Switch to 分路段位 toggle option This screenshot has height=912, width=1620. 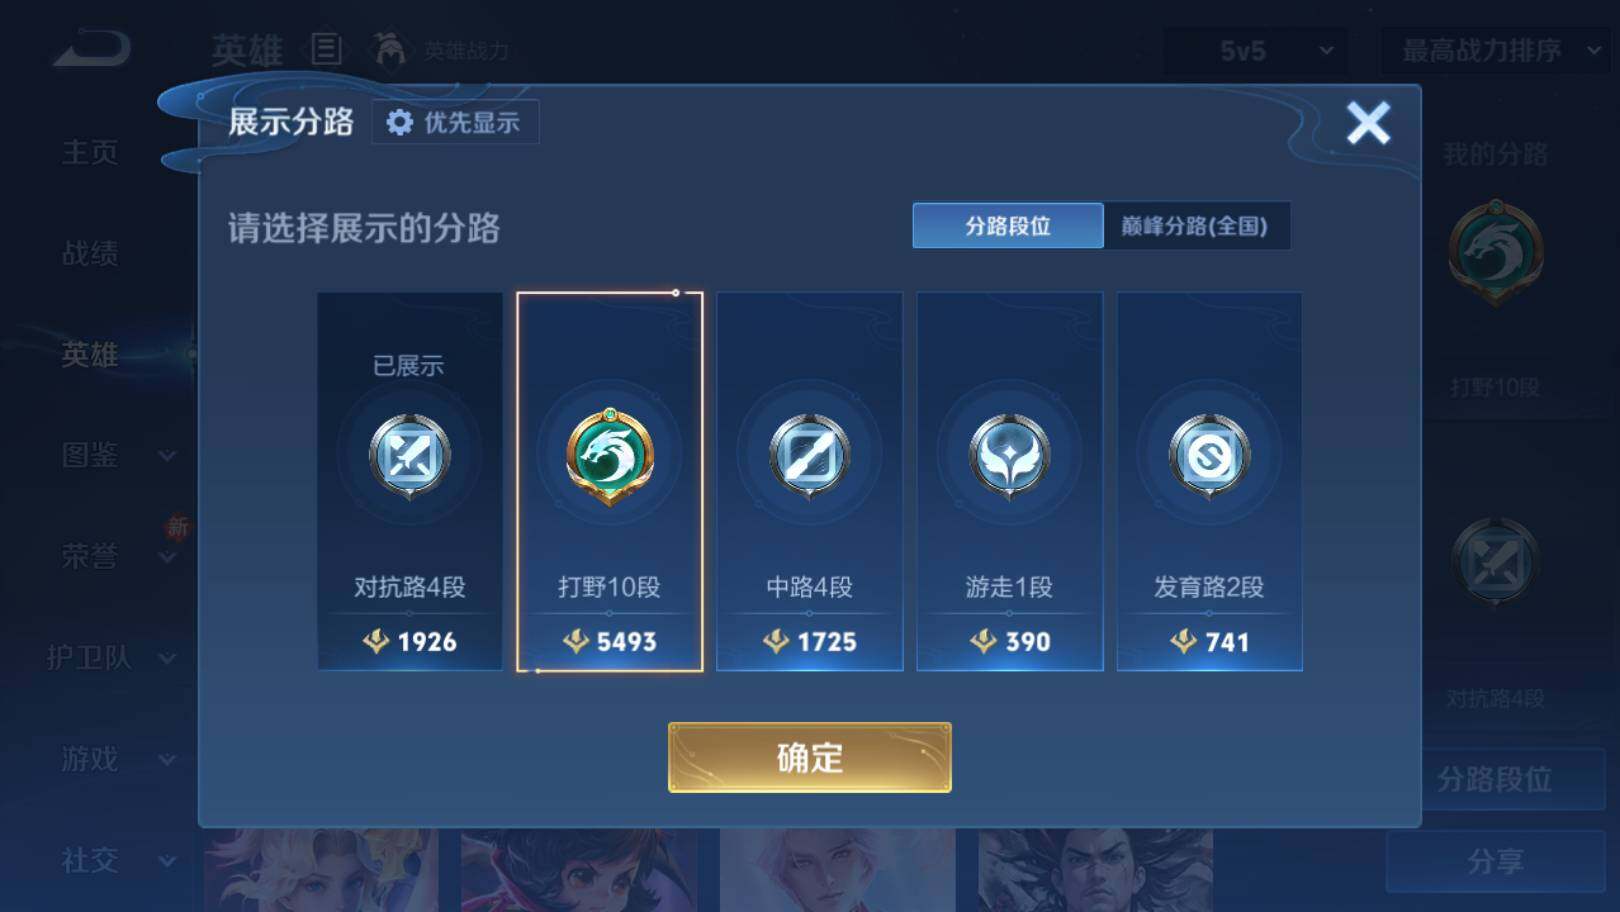[x=1008, y=226]
